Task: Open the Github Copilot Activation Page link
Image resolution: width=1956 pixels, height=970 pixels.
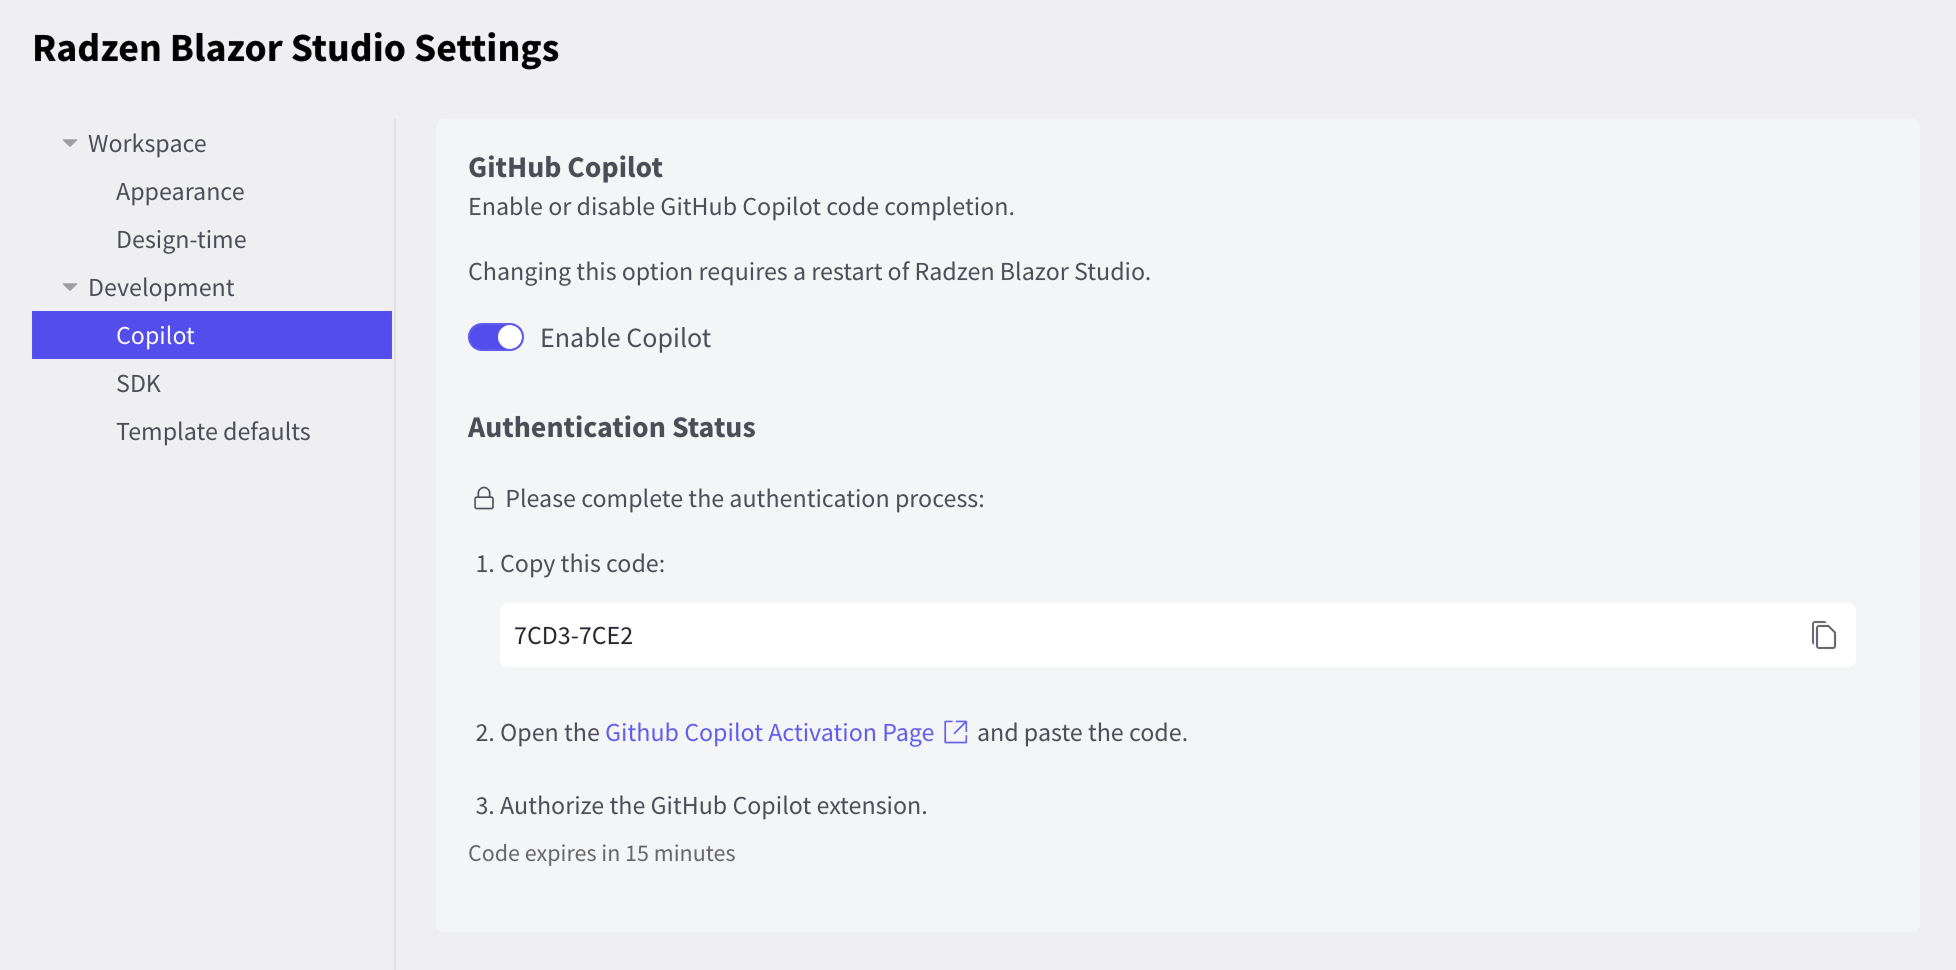Action: pyautogui.click(x=769, y=733)
